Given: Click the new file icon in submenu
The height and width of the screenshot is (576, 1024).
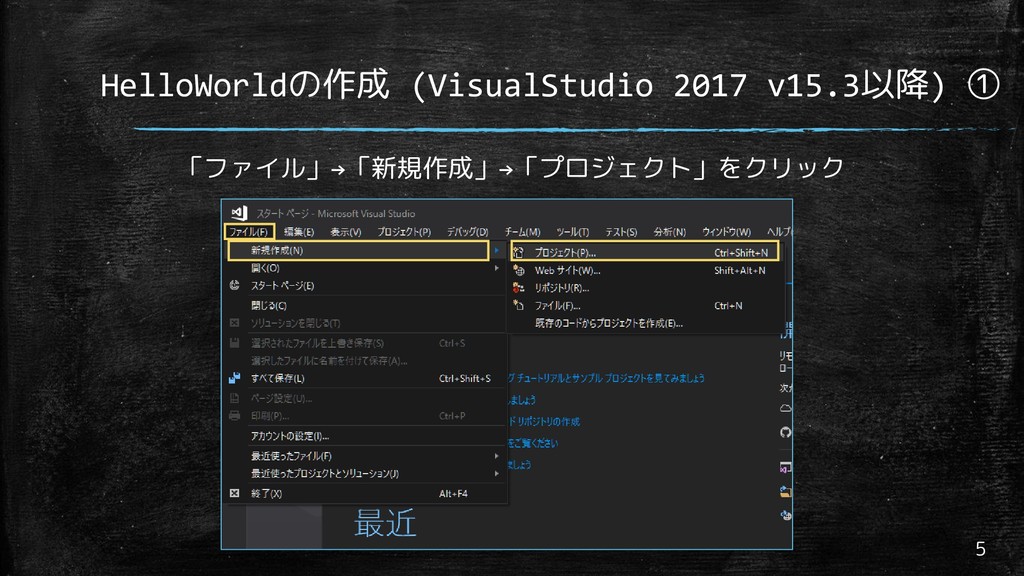Looking at the screenshot, I should click(519, 305).
